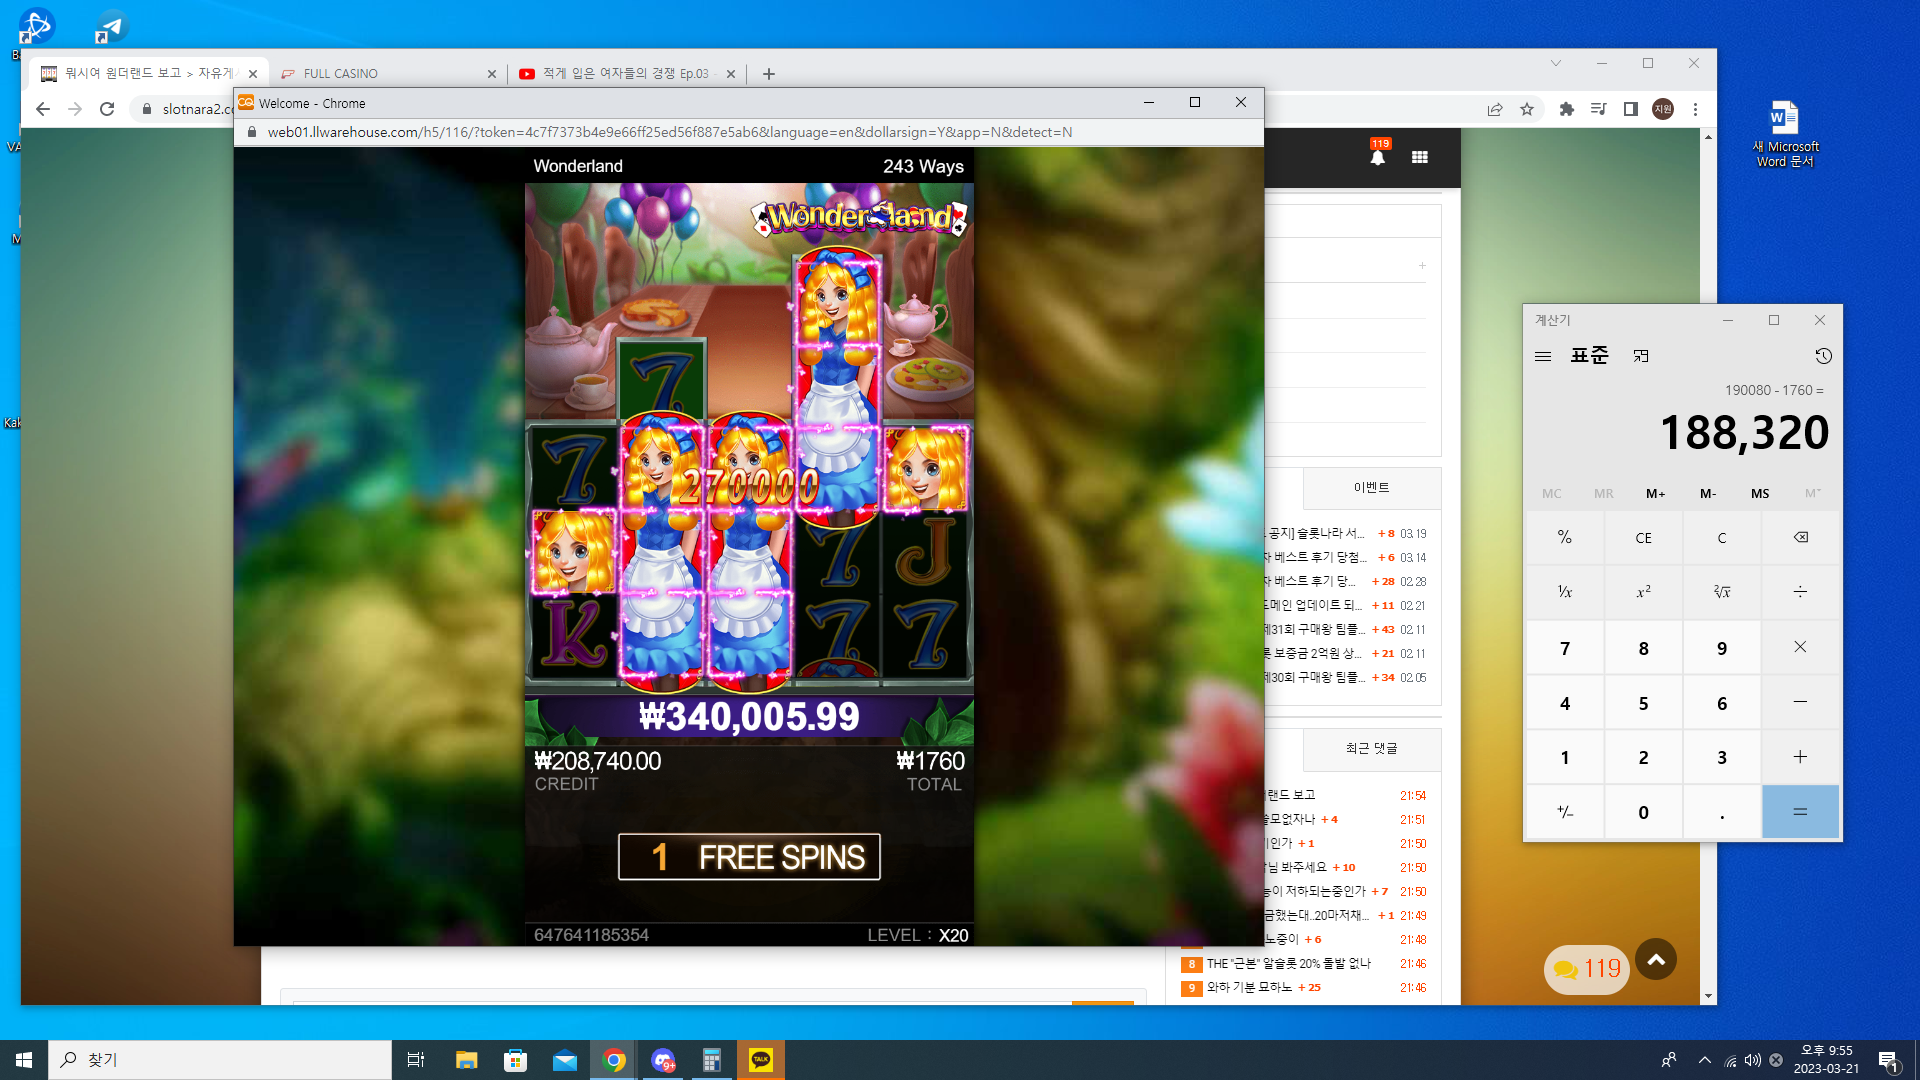Screen dimensions: 1920x1080
Task: Open Task View from the taskbar
Action: tap(416, 1060)
